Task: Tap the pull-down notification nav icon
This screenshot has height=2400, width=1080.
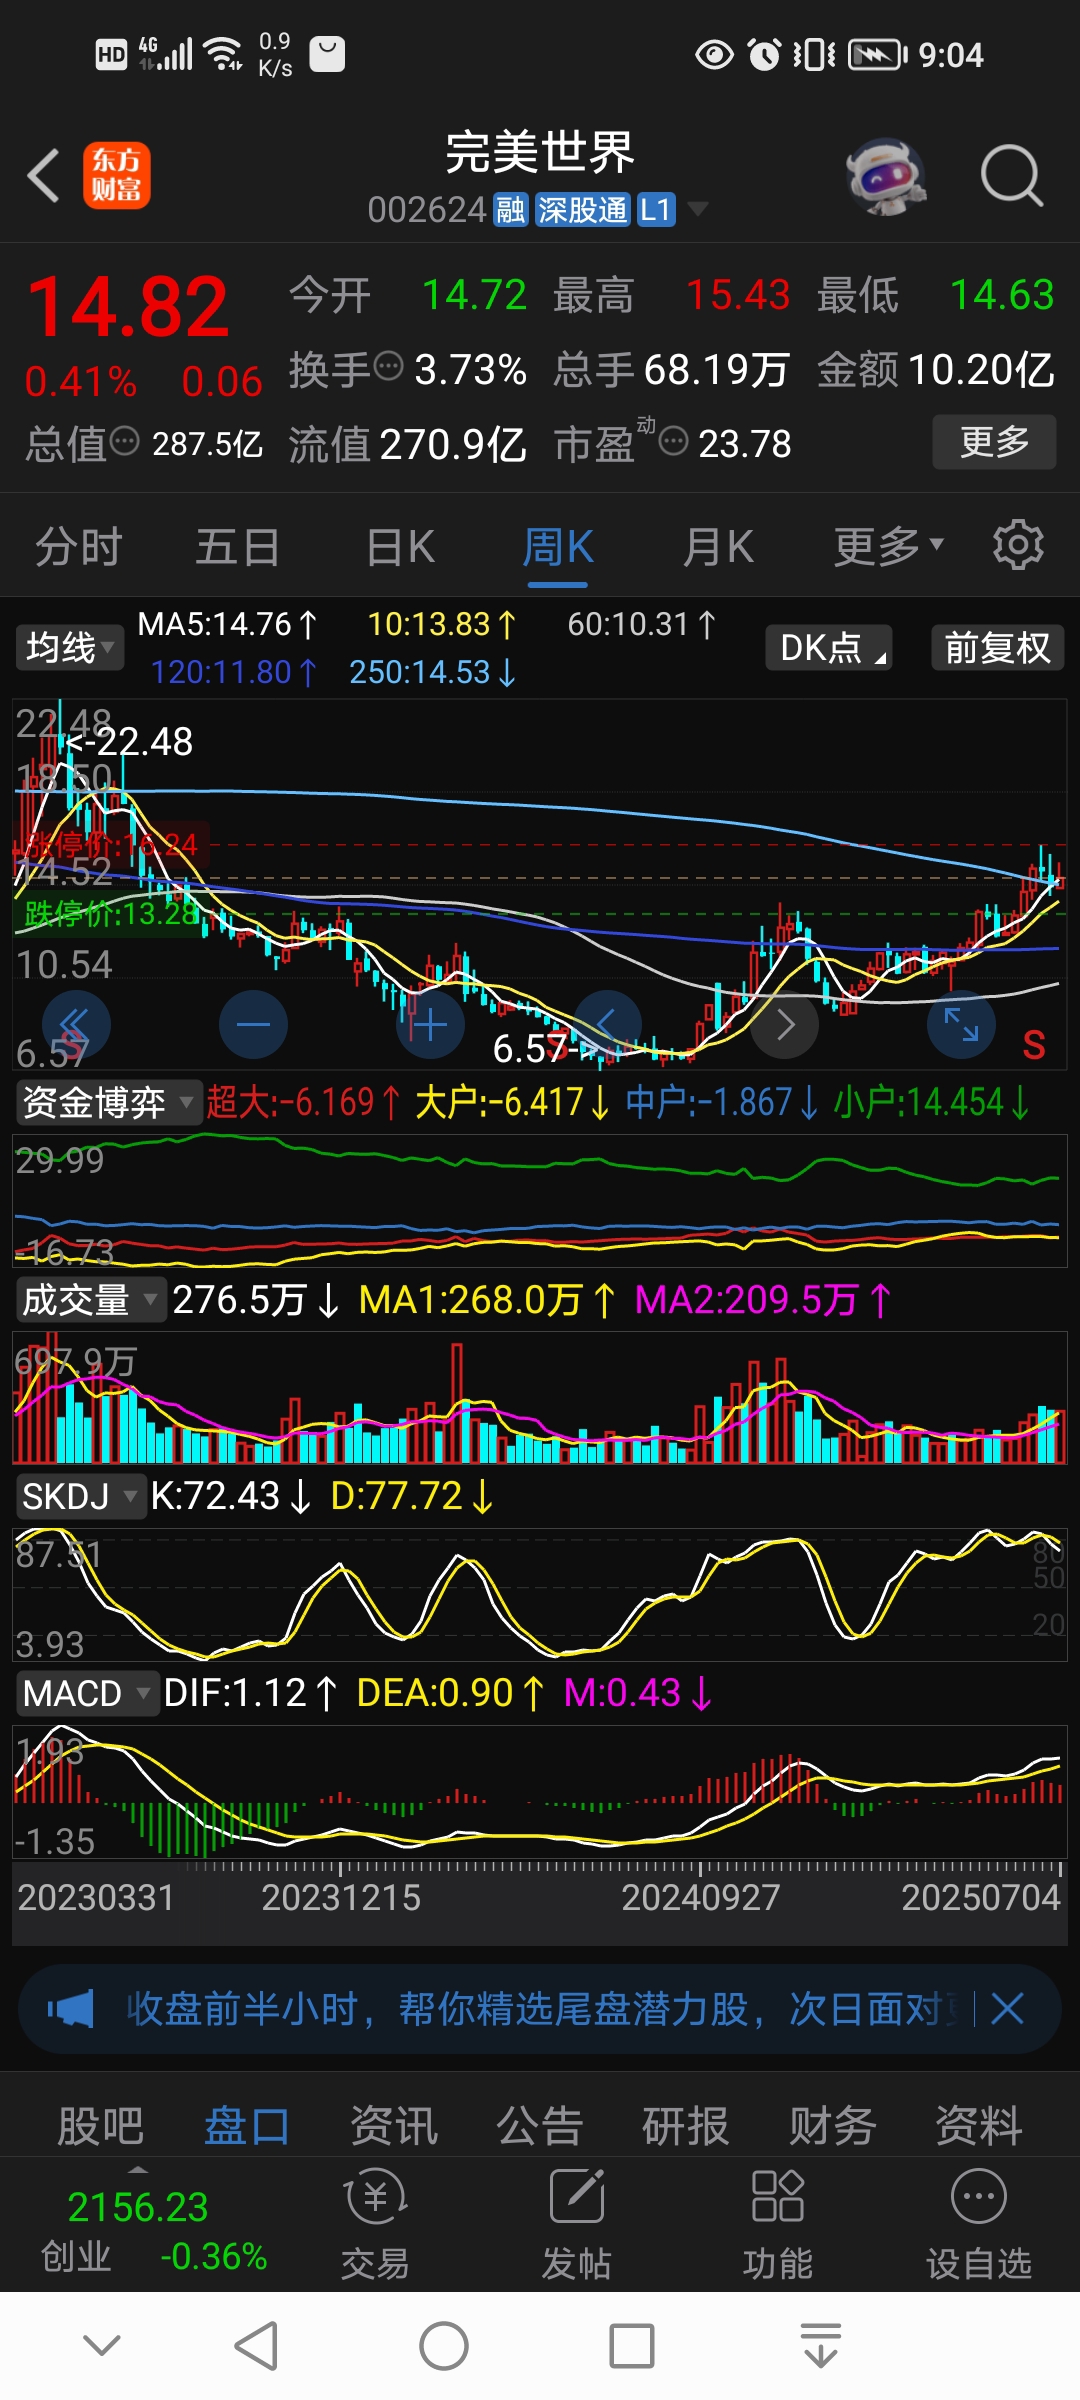Action: click(x=821, y=2346)
